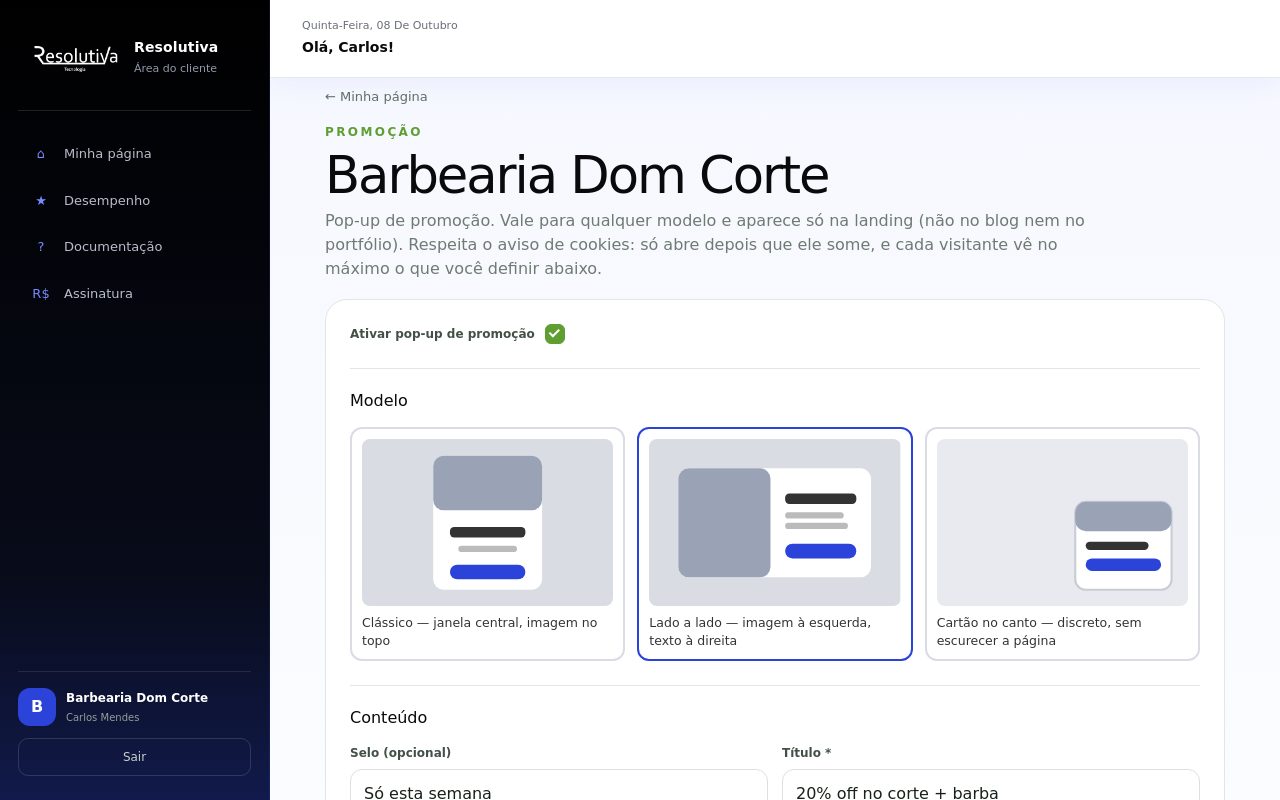Click the R$ icon beside Assinatura
Viewport: 1280px width, 800px height.
pos(41,294)
